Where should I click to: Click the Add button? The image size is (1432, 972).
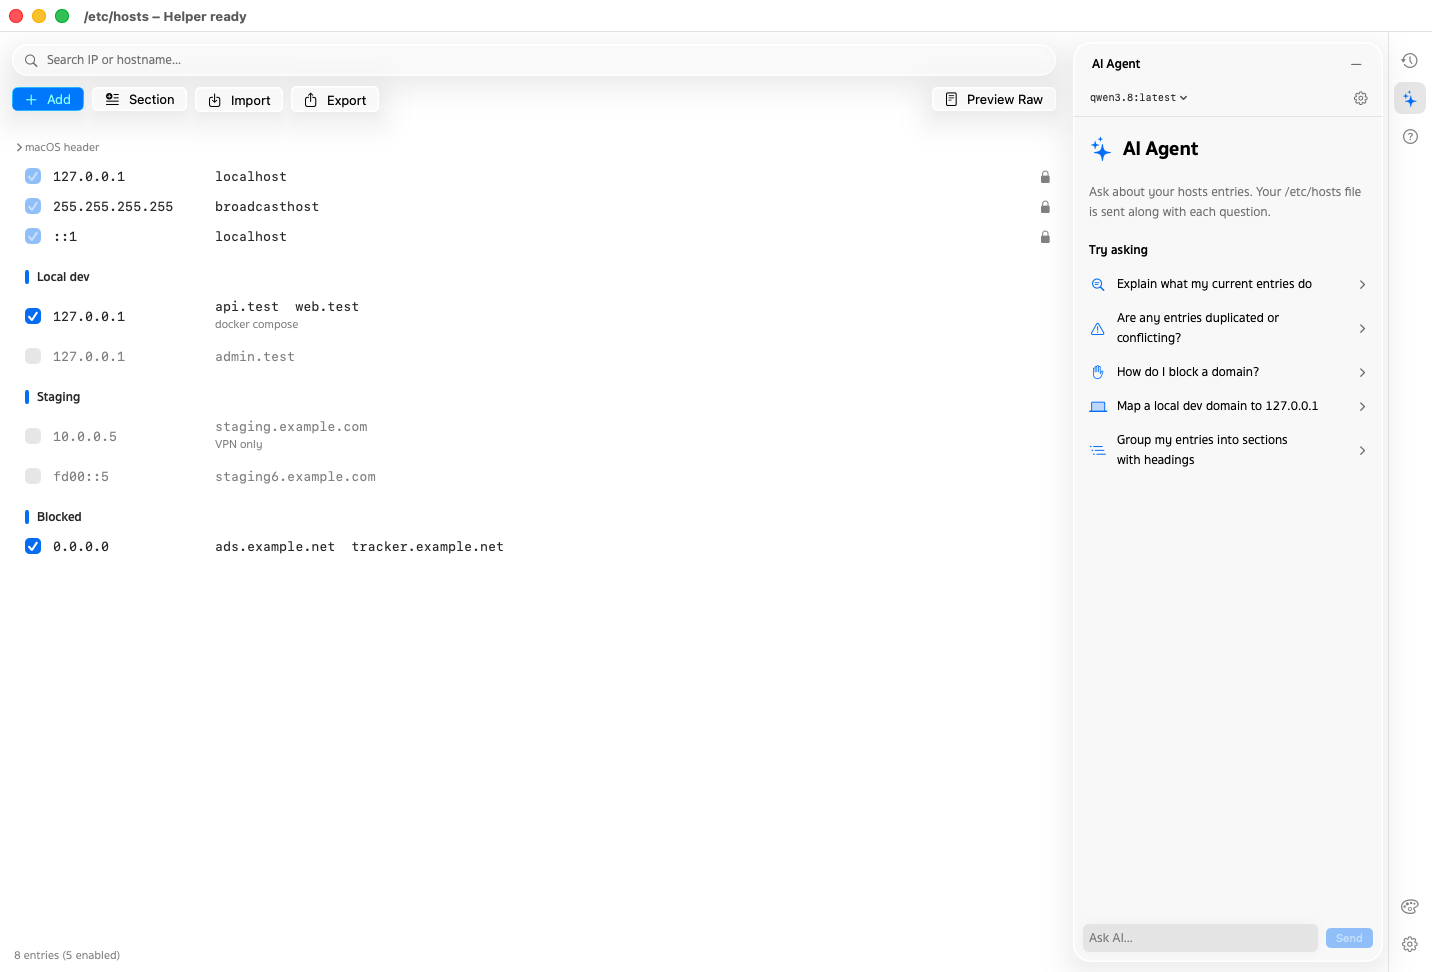click(x=48, y=100)
